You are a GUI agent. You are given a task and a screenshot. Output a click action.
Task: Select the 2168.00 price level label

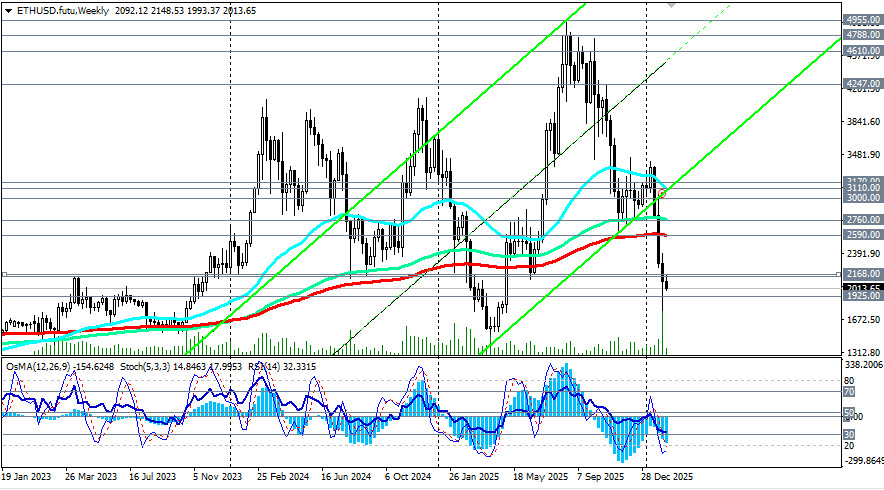[861, 273]
